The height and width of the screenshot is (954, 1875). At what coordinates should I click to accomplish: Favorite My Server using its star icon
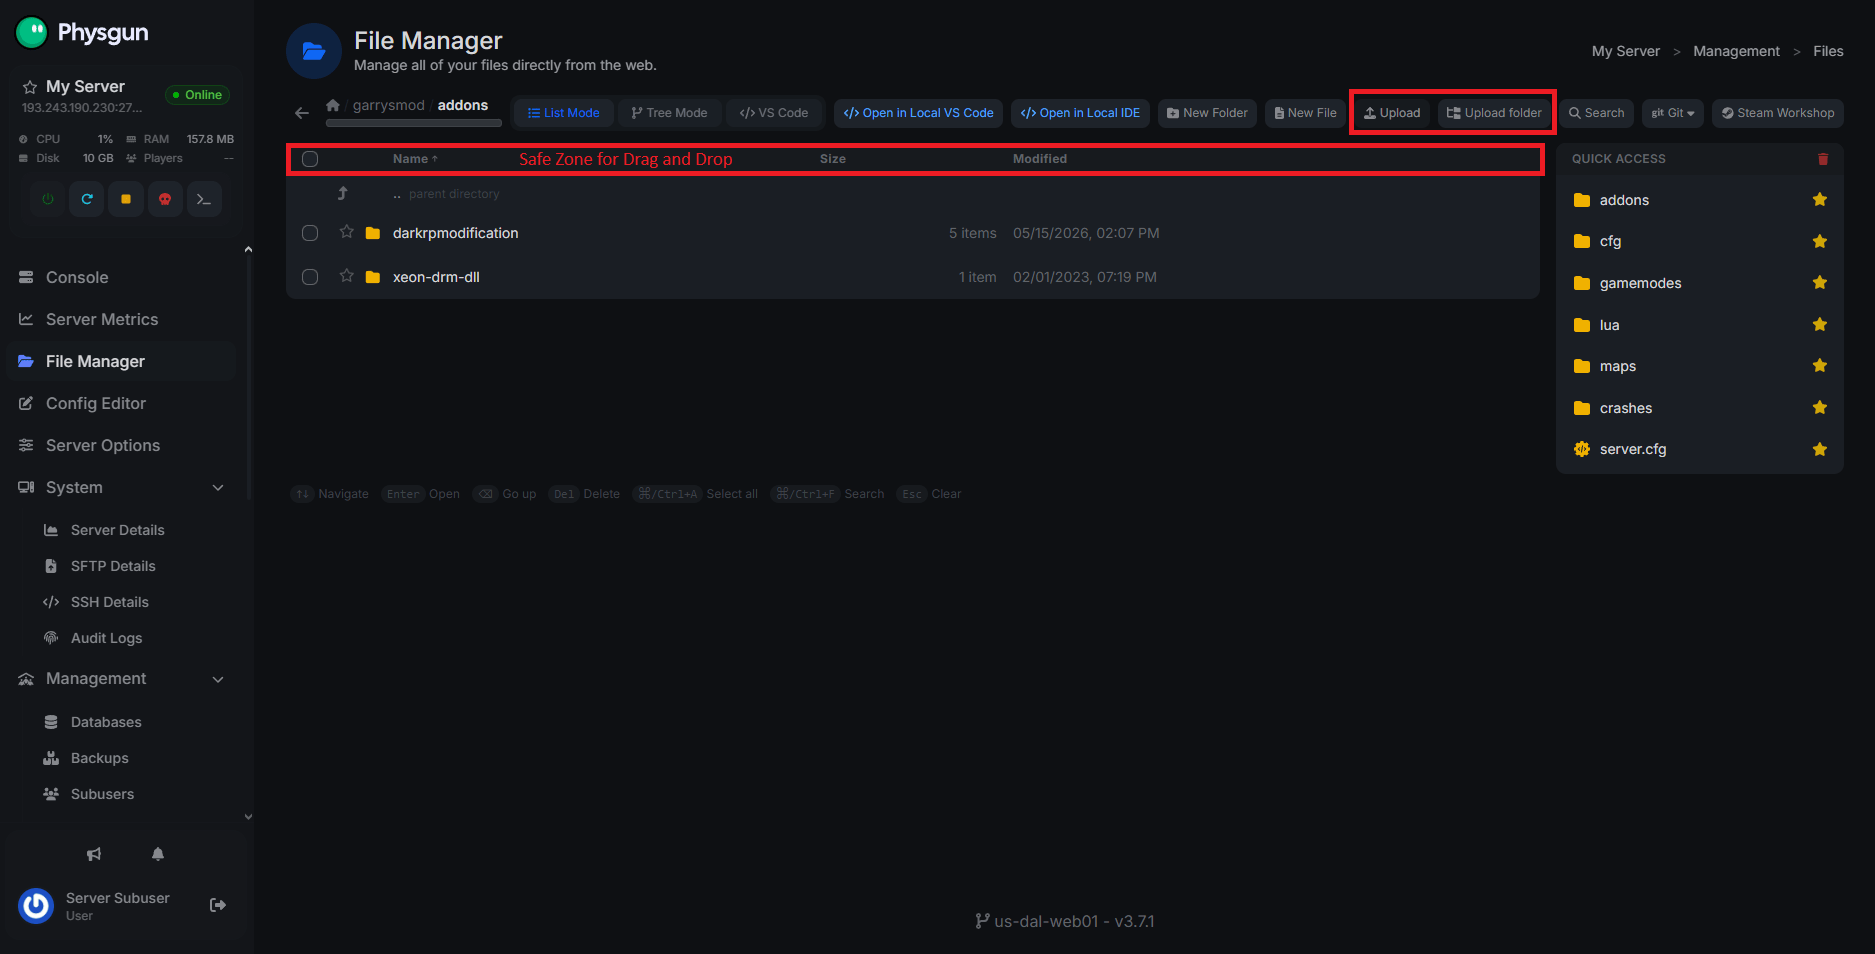click(30, 87)
